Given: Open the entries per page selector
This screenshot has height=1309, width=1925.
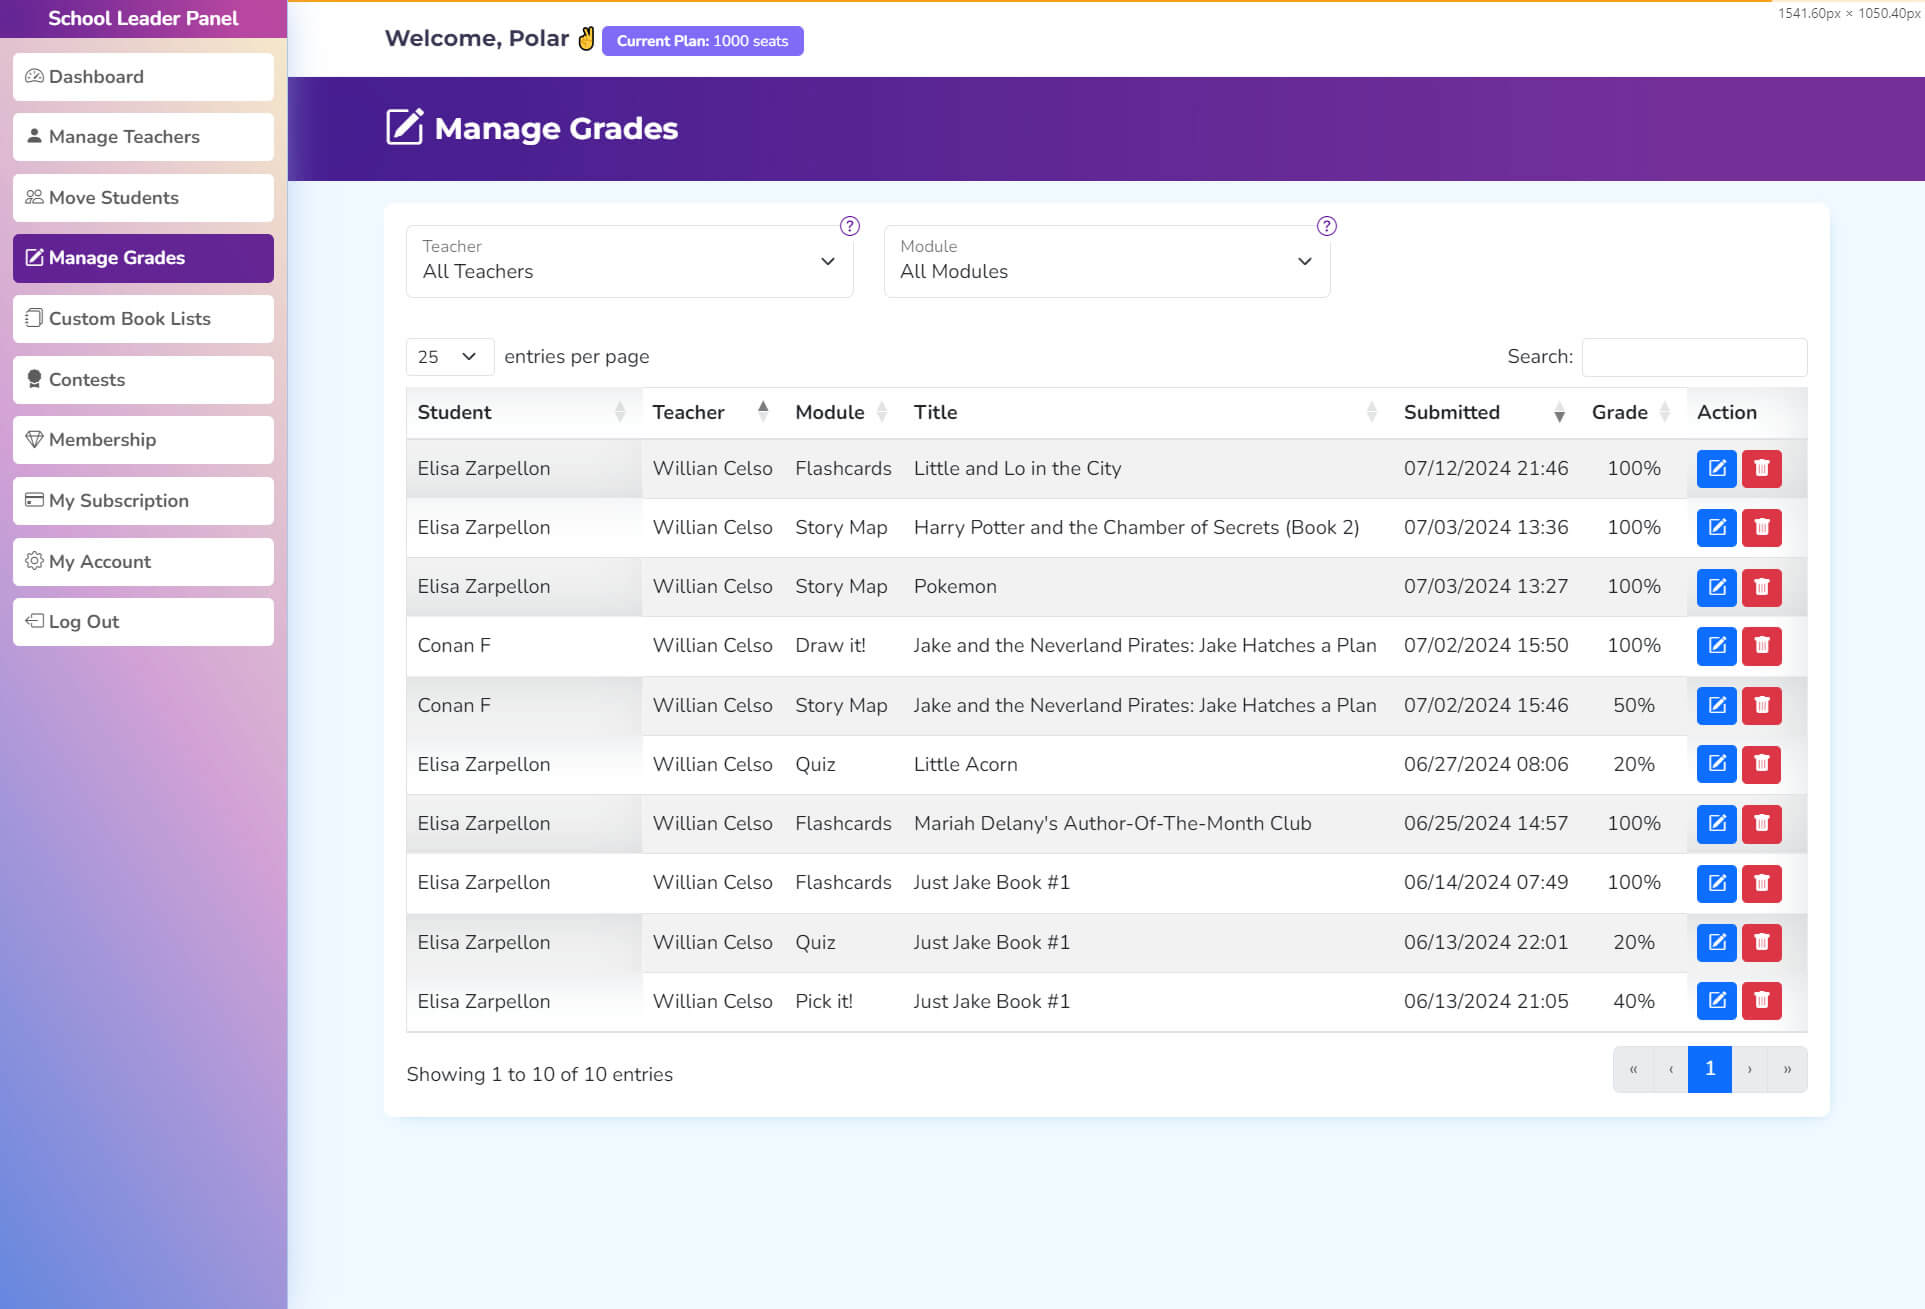Looking at the screenshot, I should tap(448, 357).
